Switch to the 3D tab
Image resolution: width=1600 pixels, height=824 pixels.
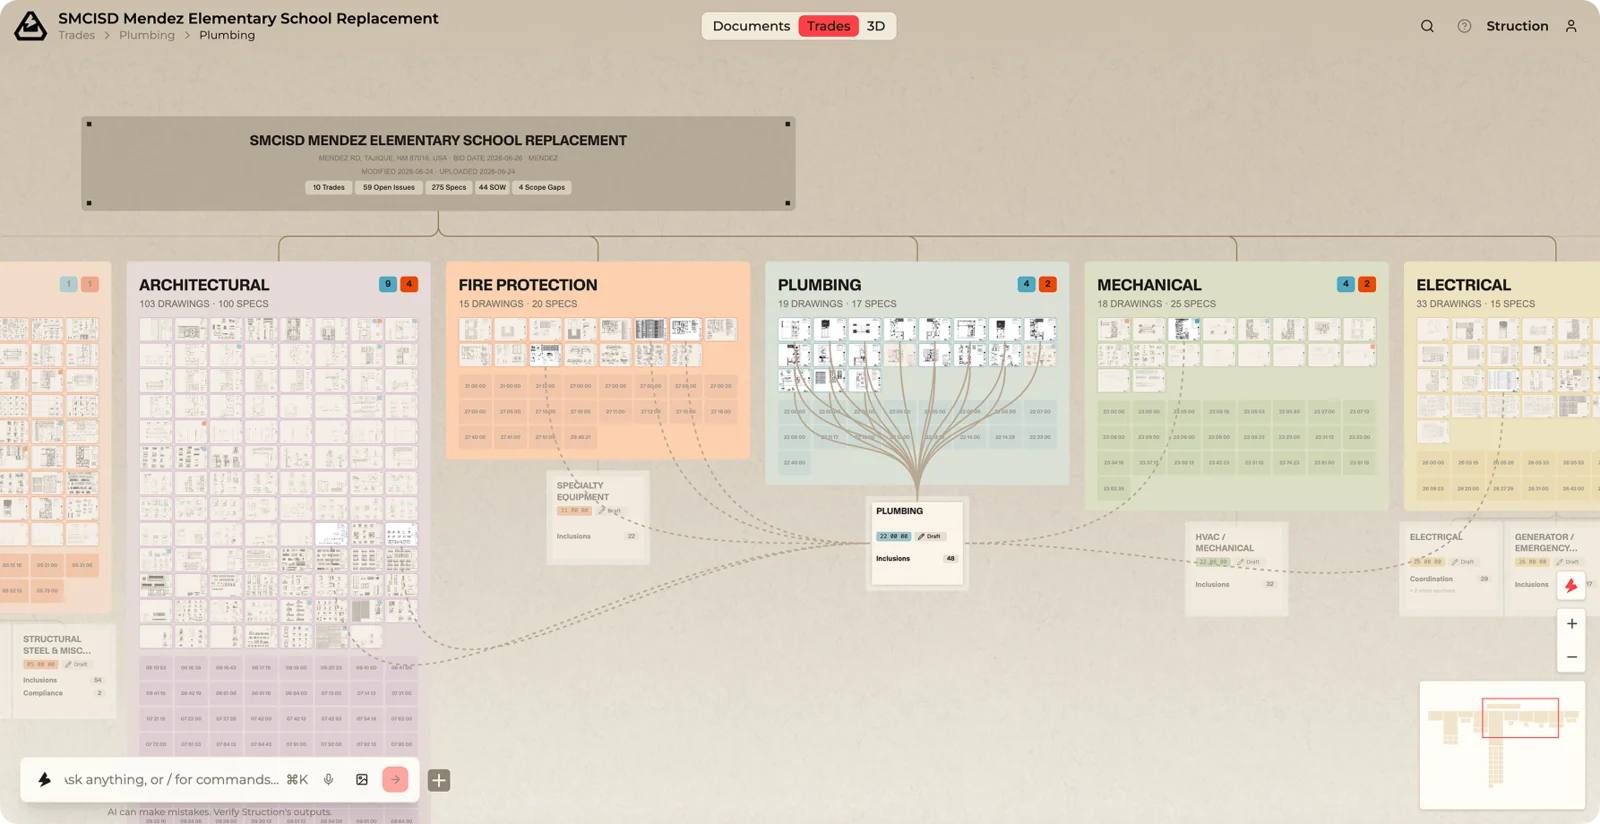pos(876,26)
